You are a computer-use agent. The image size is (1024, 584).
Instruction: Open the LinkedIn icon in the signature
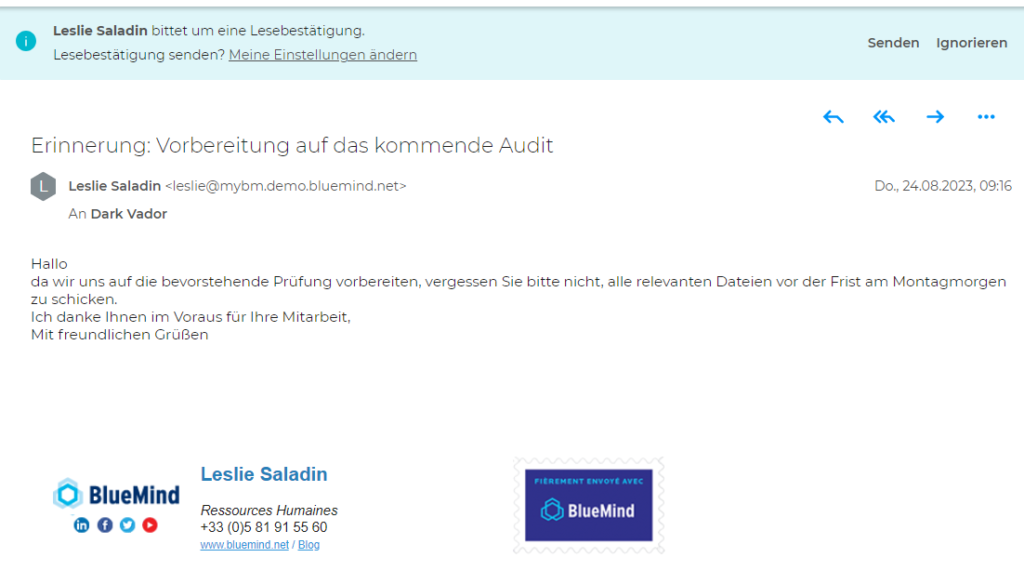point(82,525)
